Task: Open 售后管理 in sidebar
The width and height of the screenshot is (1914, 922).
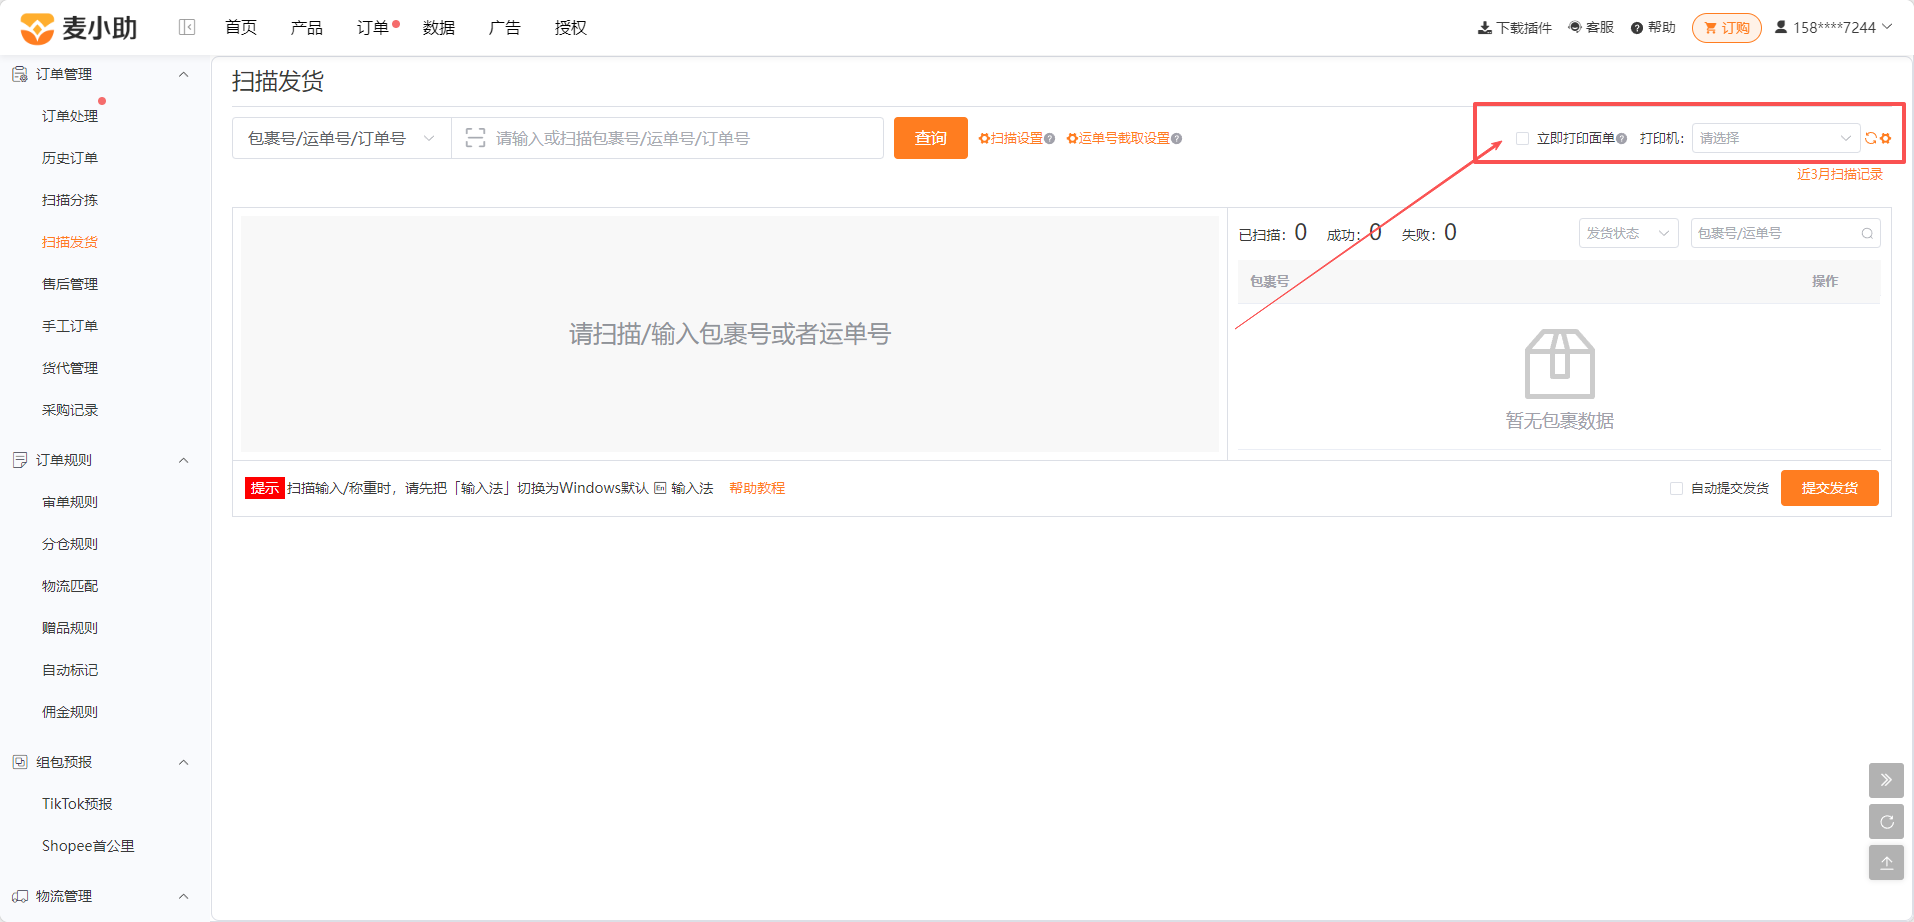Action: [x=70, y=284]
